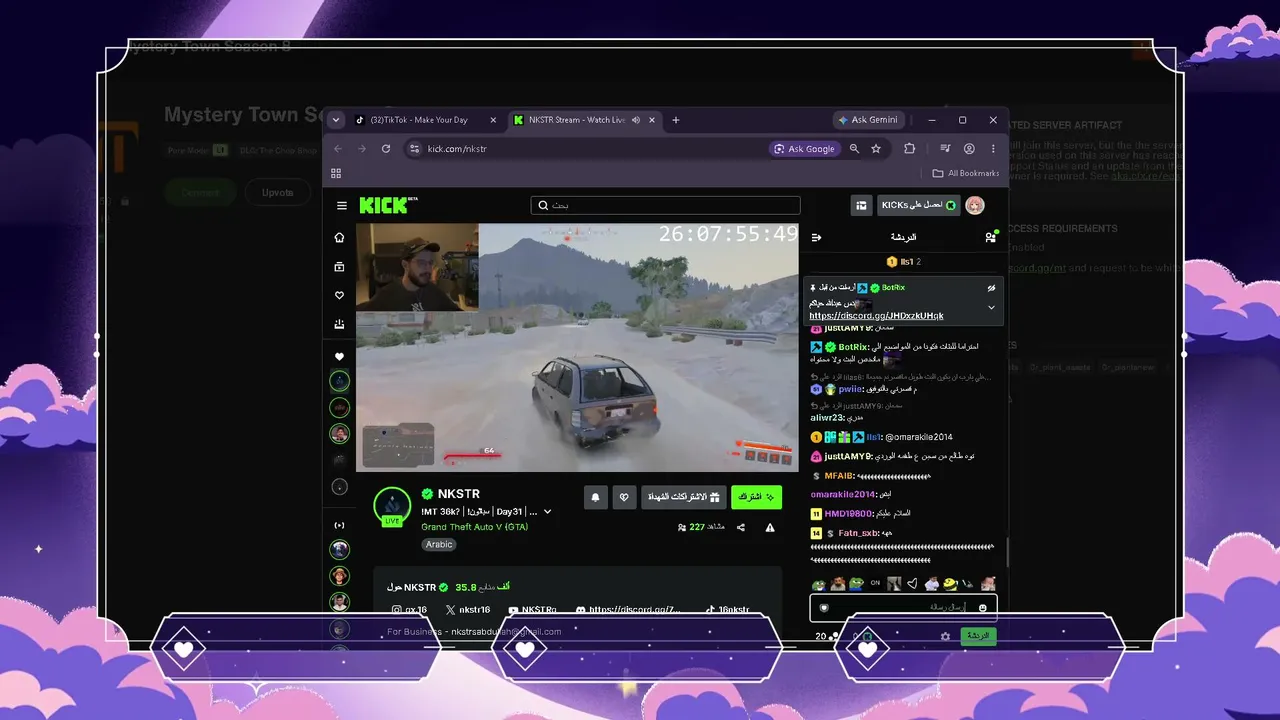The height and width of the screenshot is (720, 1280).
Task: Open browser extensions puzzle icon
Action: tap(909, 149)
